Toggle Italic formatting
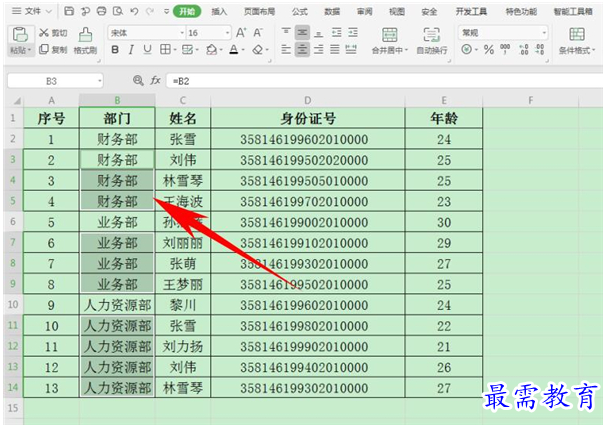This screenshot has width=606, height=428. click(131, 49)
